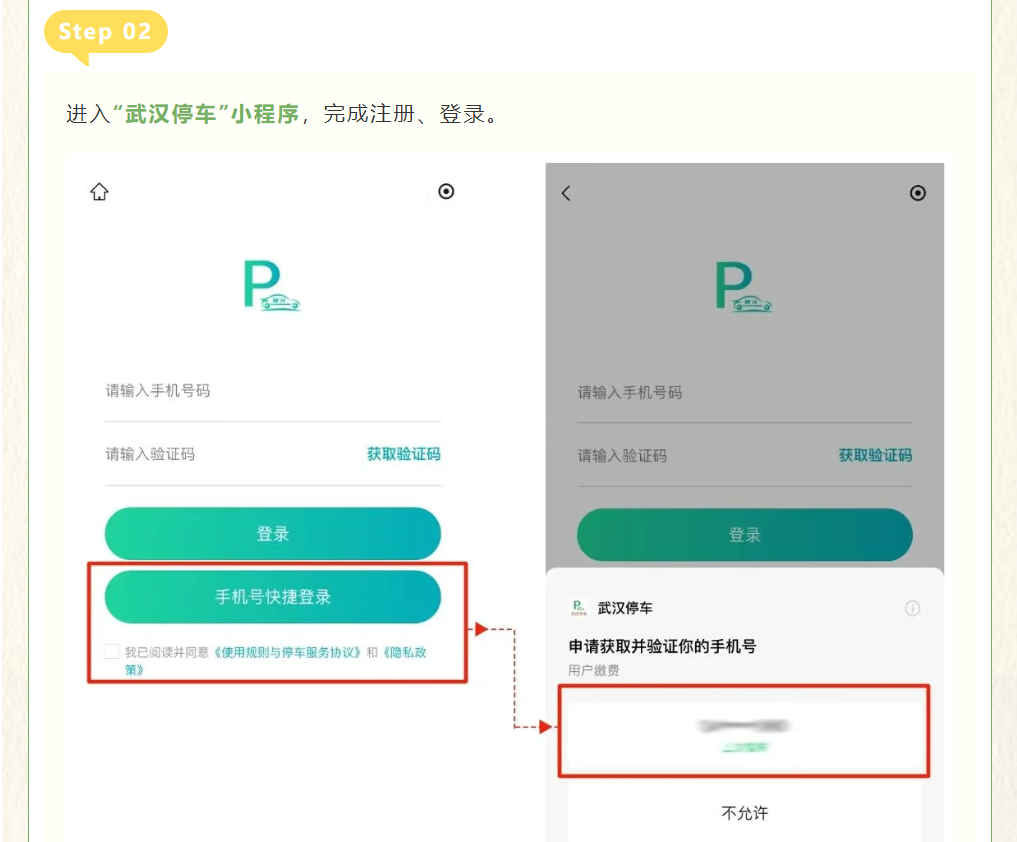
Task: Click the 登录 button in the left screen
Action: pyautogui.click(x=273, y=533)
